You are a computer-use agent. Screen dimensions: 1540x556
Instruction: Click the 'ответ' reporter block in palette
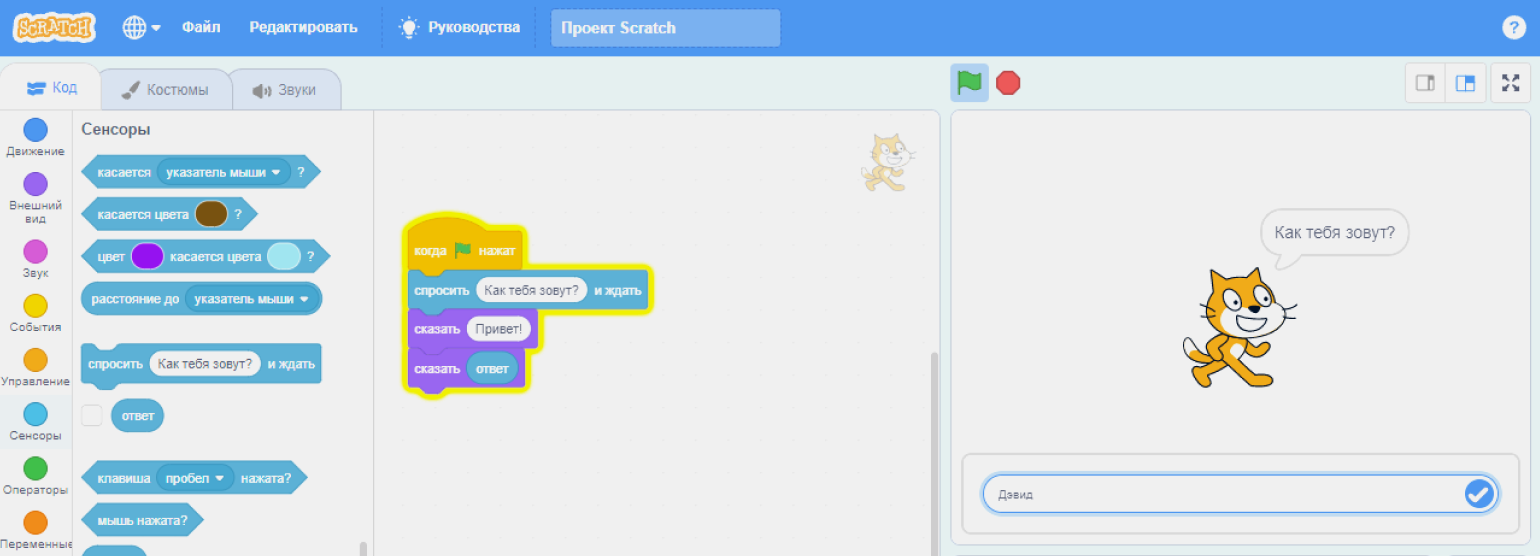click(x=137, y=415)
